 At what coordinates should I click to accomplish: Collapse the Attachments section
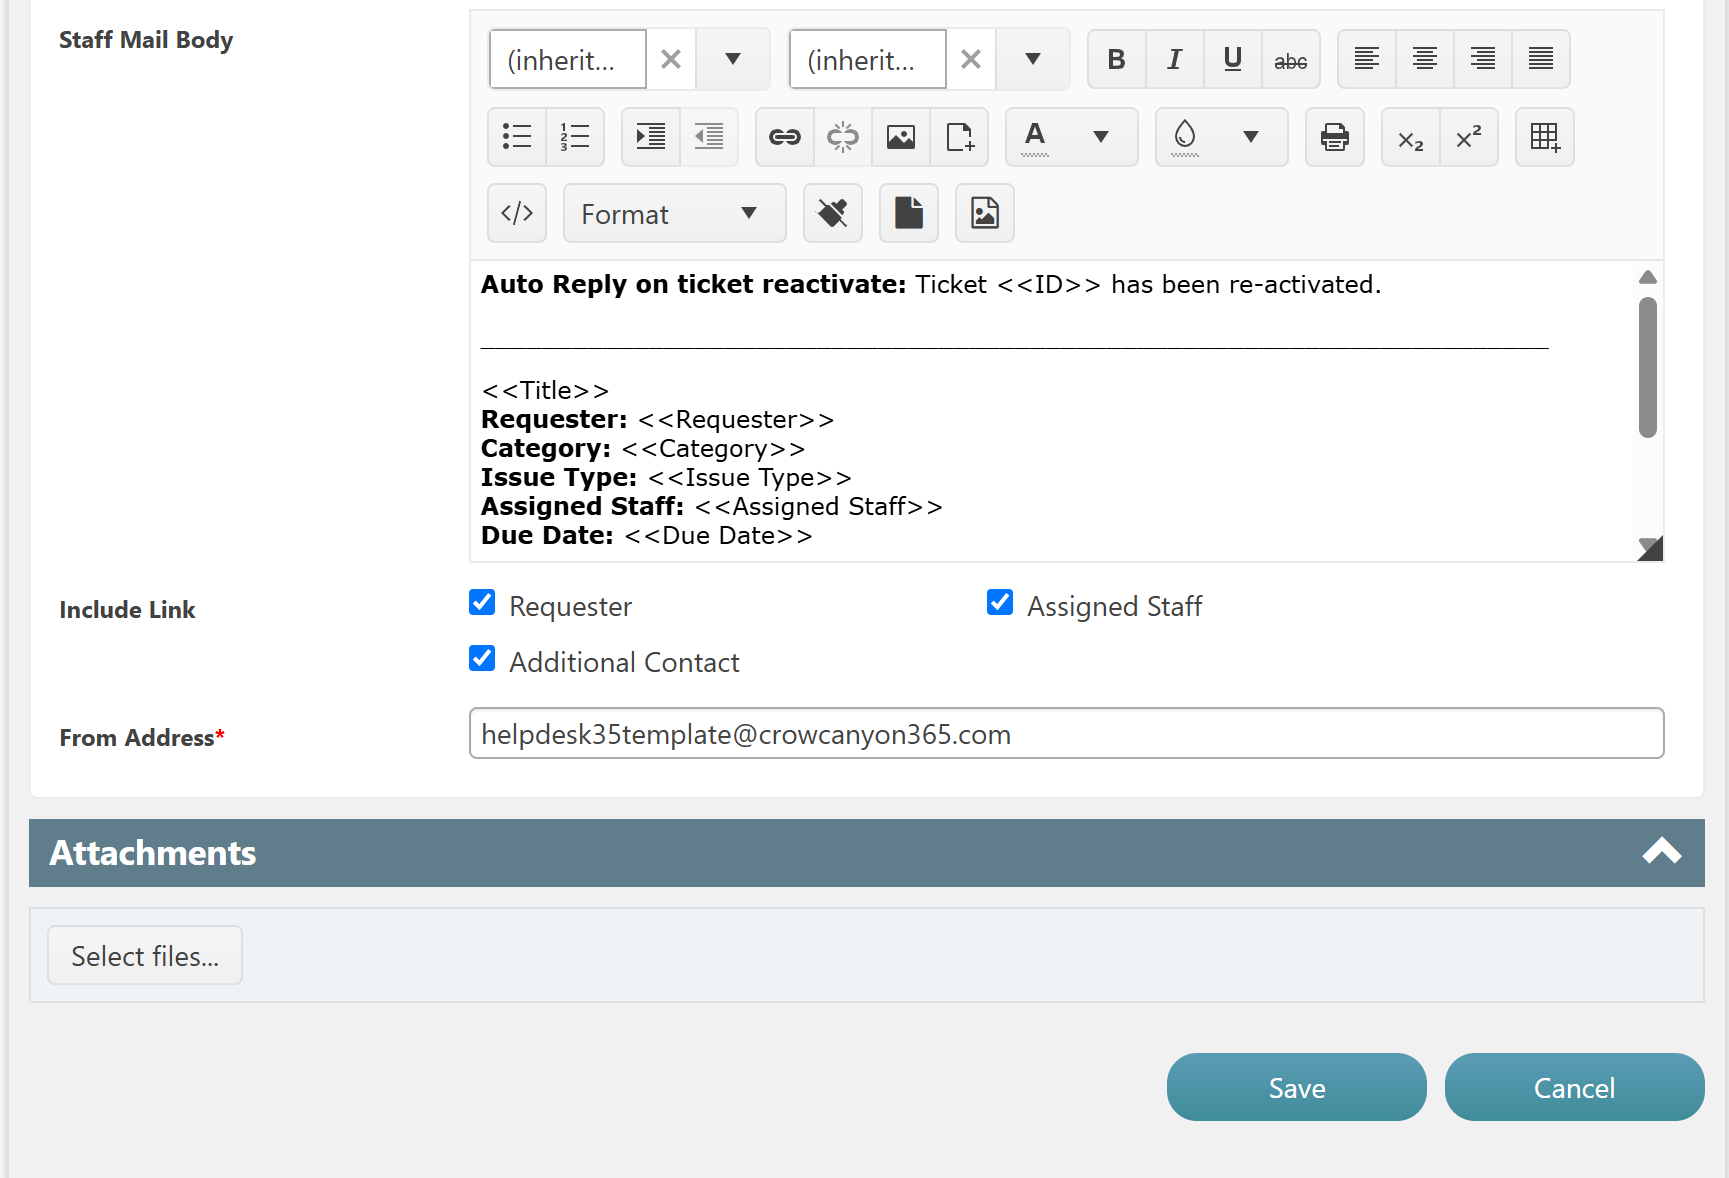click(x=1661, y=852)
